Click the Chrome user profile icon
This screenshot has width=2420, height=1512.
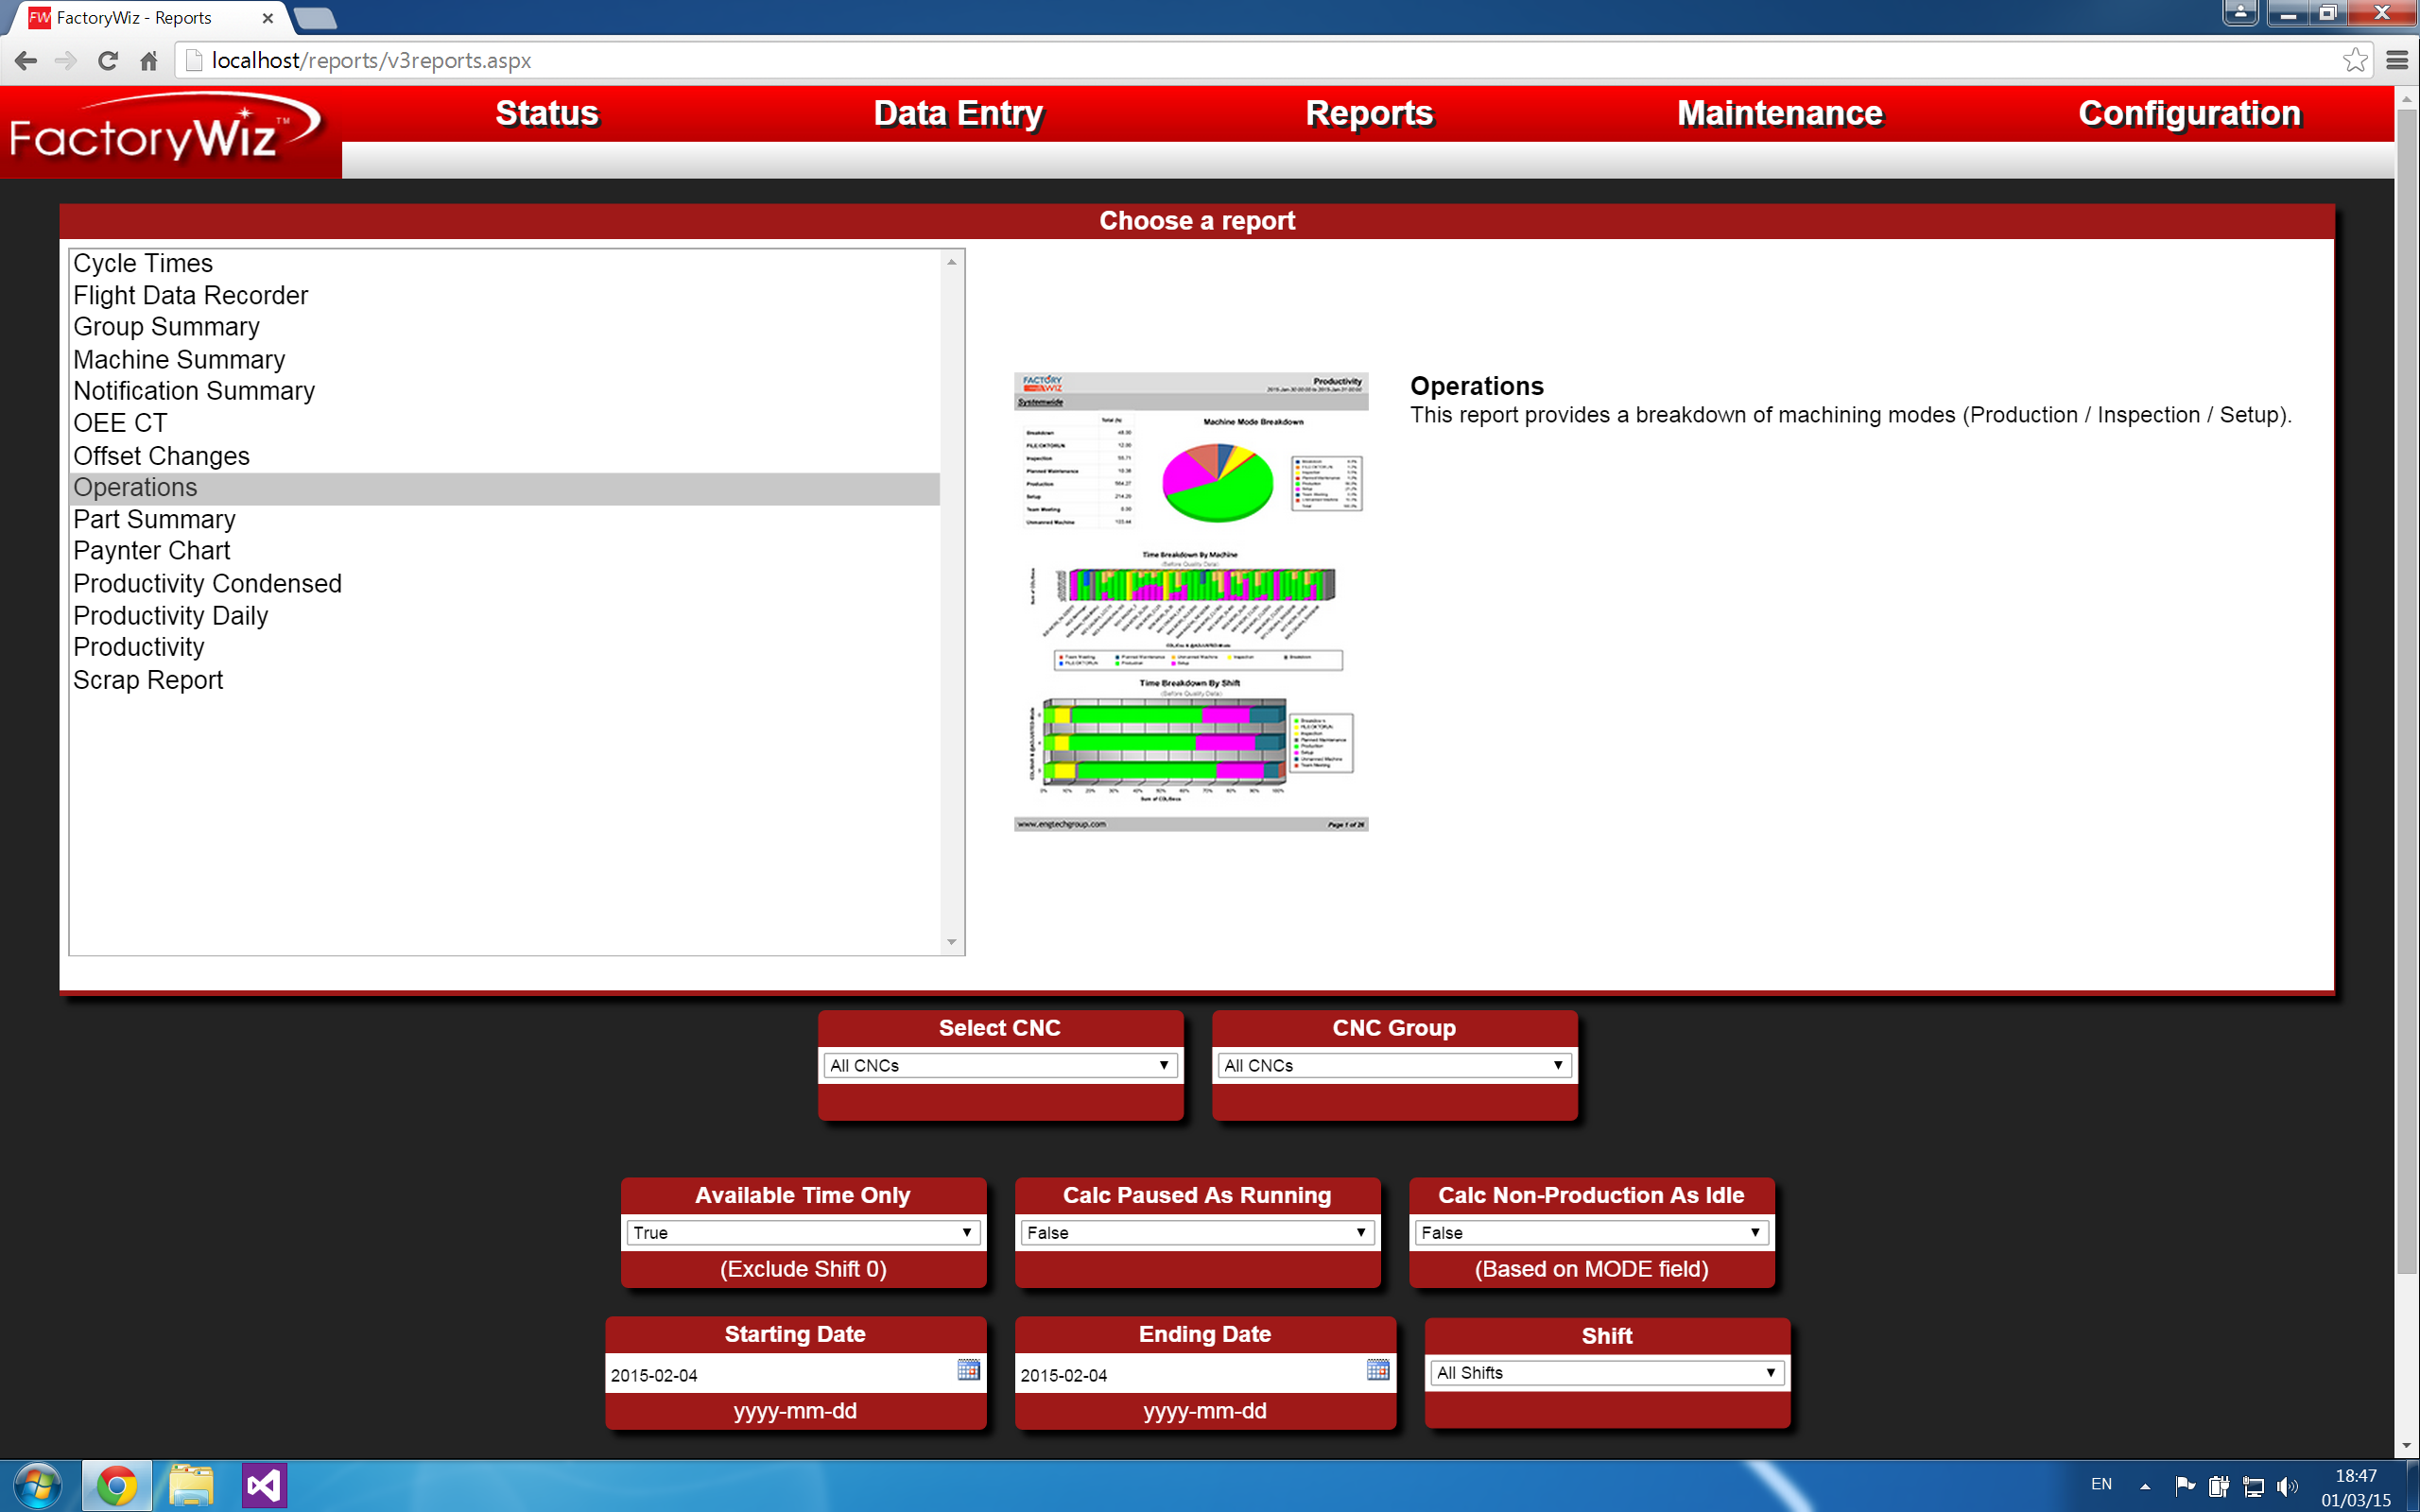point(2241,12)
